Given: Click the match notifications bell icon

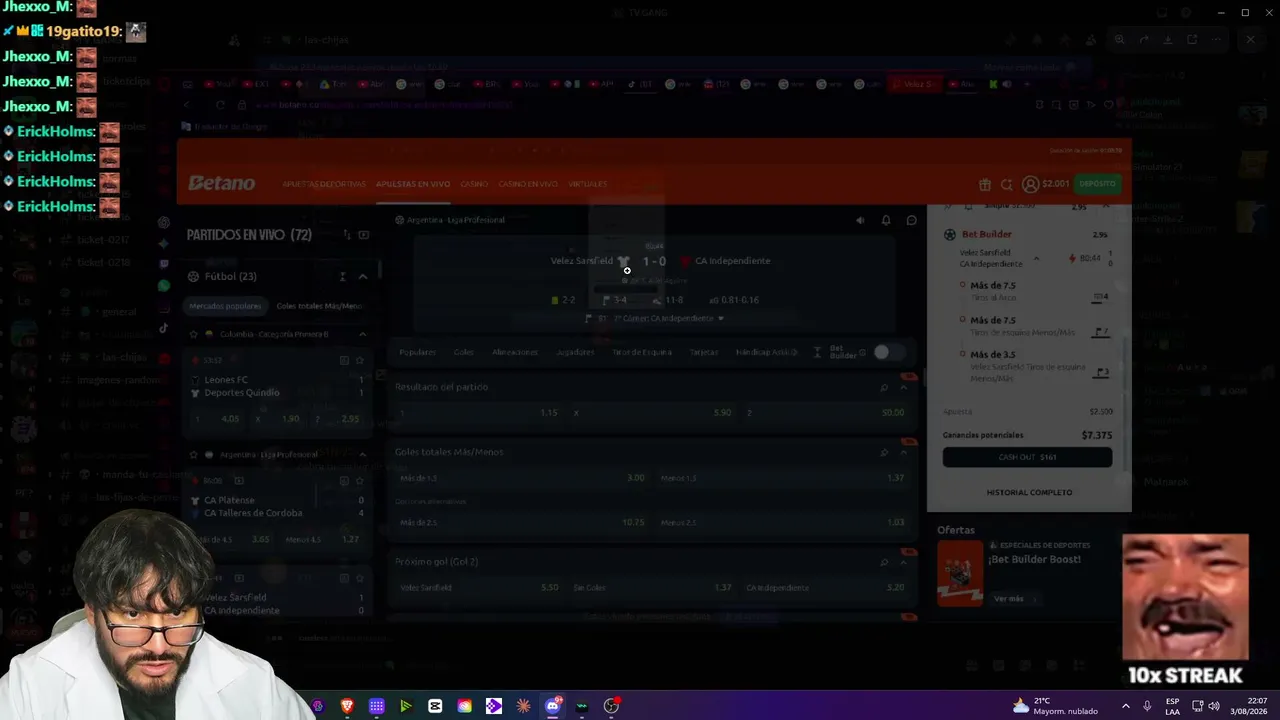Looking at the screenshot, I should (x=886, y=220).
